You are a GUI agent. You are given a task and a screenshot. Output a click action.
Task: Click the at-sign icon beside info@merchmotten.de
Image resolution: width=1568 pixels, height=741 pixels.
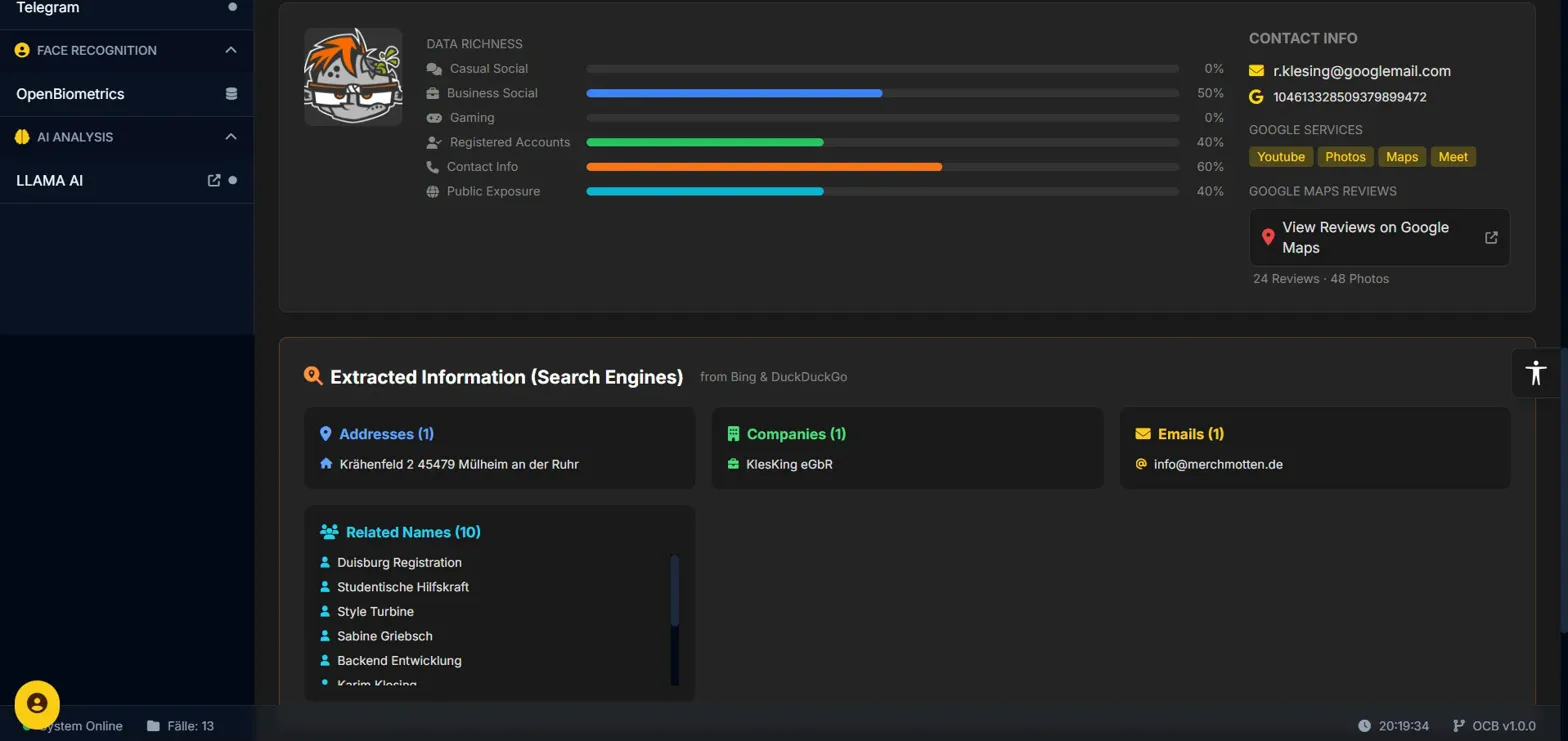(x=1141, y=464)
